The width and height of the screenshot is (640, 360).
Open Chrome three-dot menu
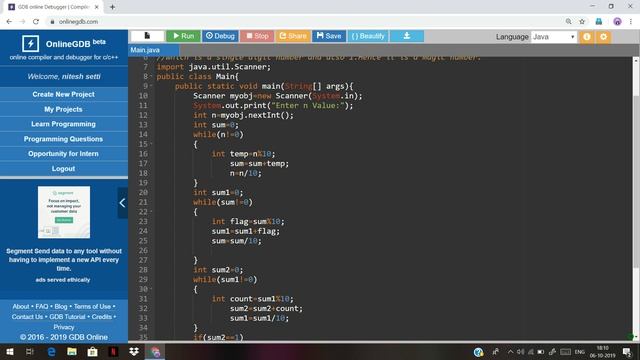(631, 22)
